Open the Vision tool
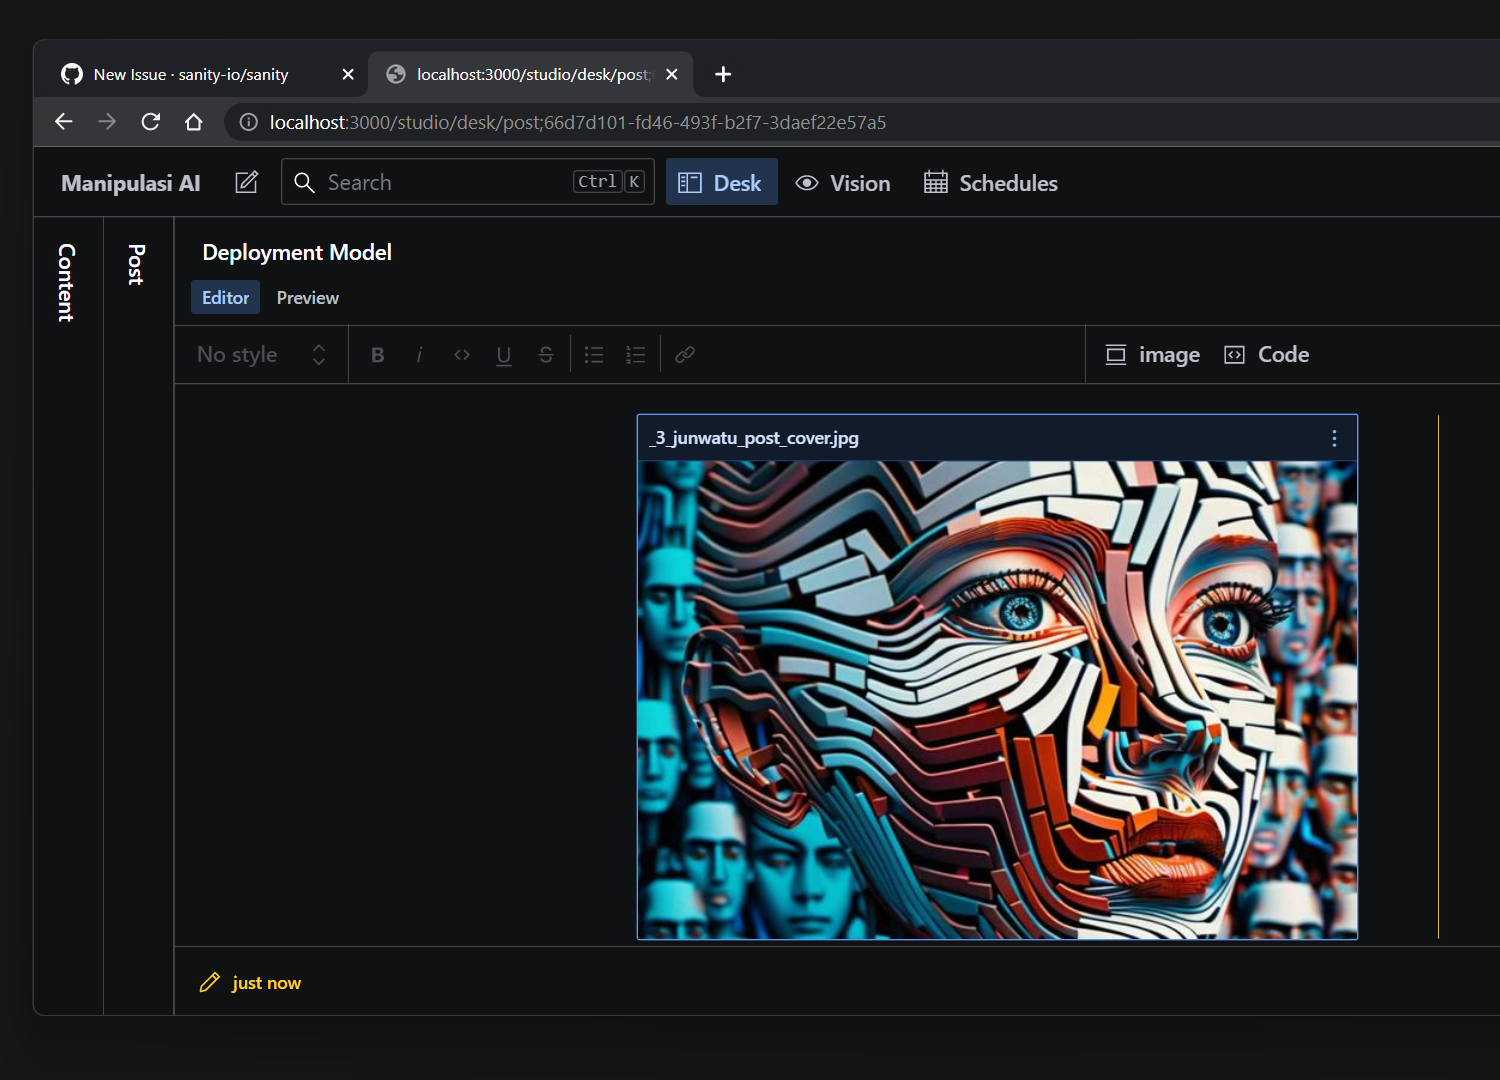Viewport: 1500px width, 1080px height. pyautogui.click(x=843, y=182)
